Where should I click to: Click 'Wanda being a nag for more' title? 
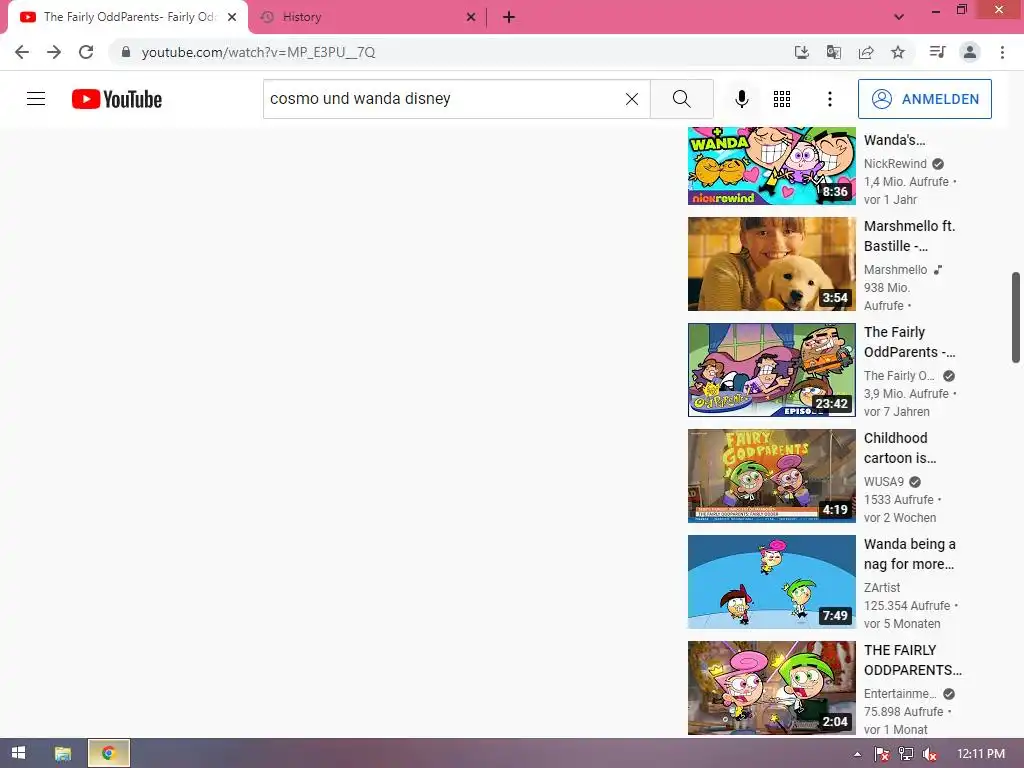pos(909,554)
